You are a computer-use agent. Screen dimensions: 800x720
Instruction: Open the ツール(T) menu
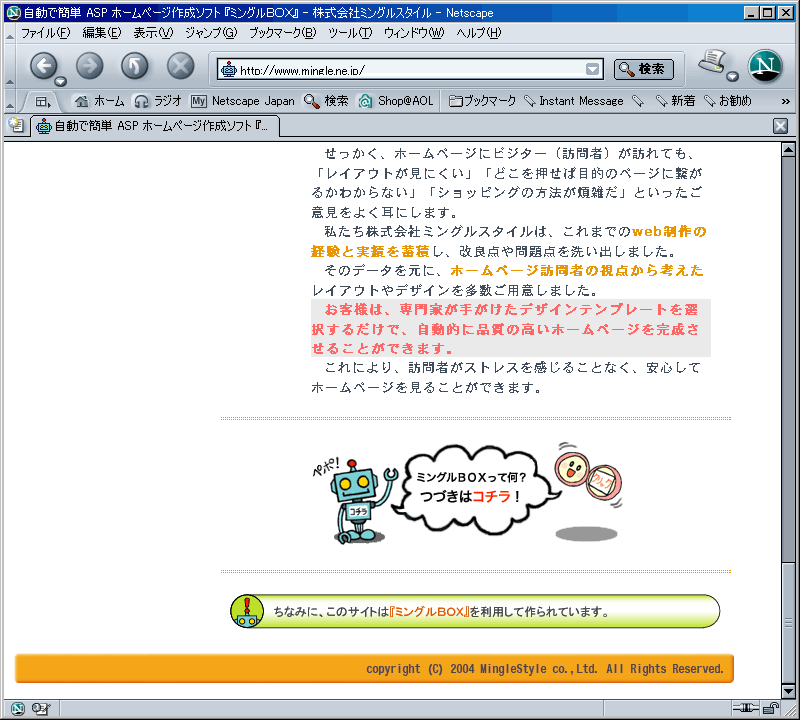tap(350, 33)
